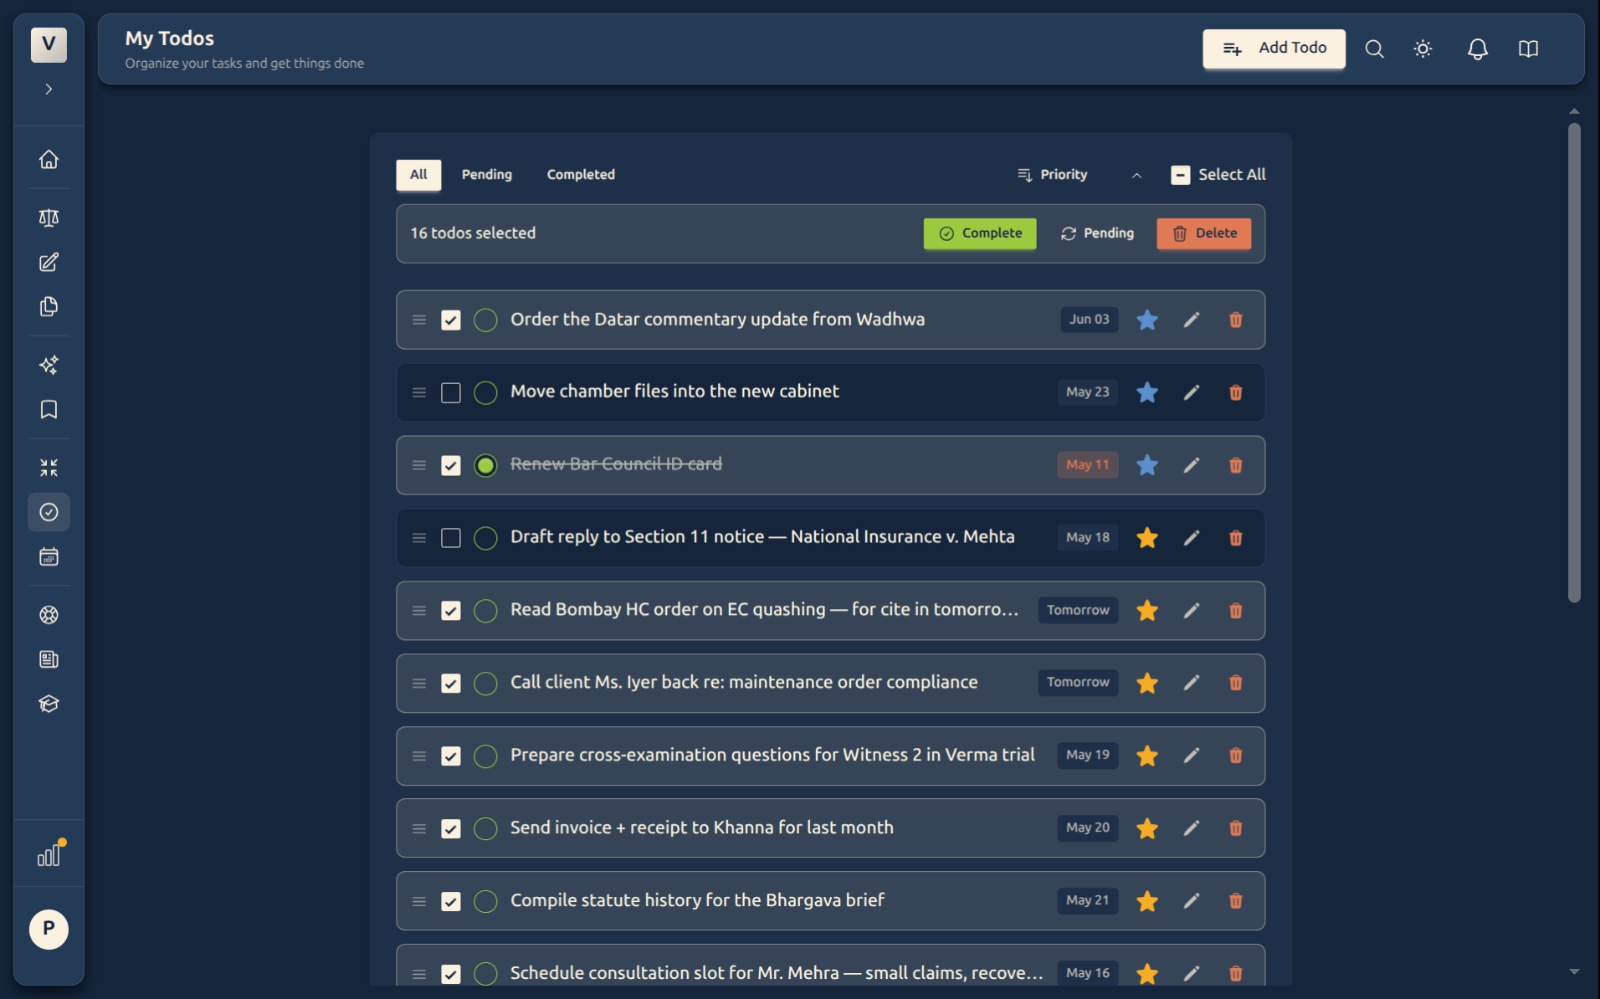Viewport: 1600px width, 999px height.
Task: Edit the Read Bombay HC order todo
Action: pyautogui.click(x=1191, y=611)
